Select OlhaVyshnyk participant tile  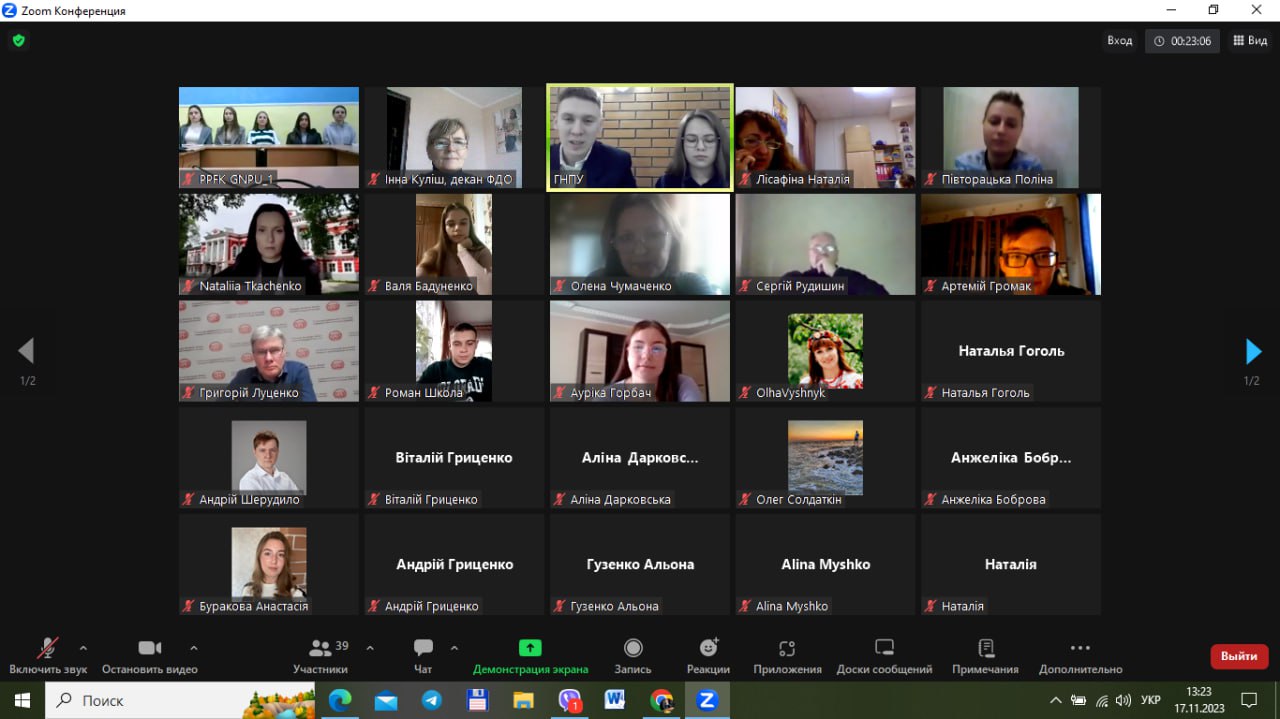[x=825, y=351]
